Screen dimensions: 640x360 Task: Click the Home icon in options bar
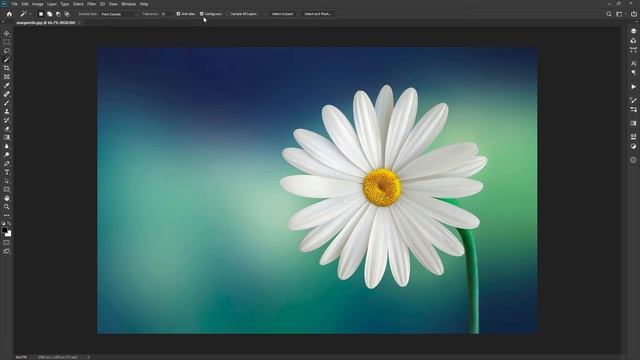[x=9, y=14]
